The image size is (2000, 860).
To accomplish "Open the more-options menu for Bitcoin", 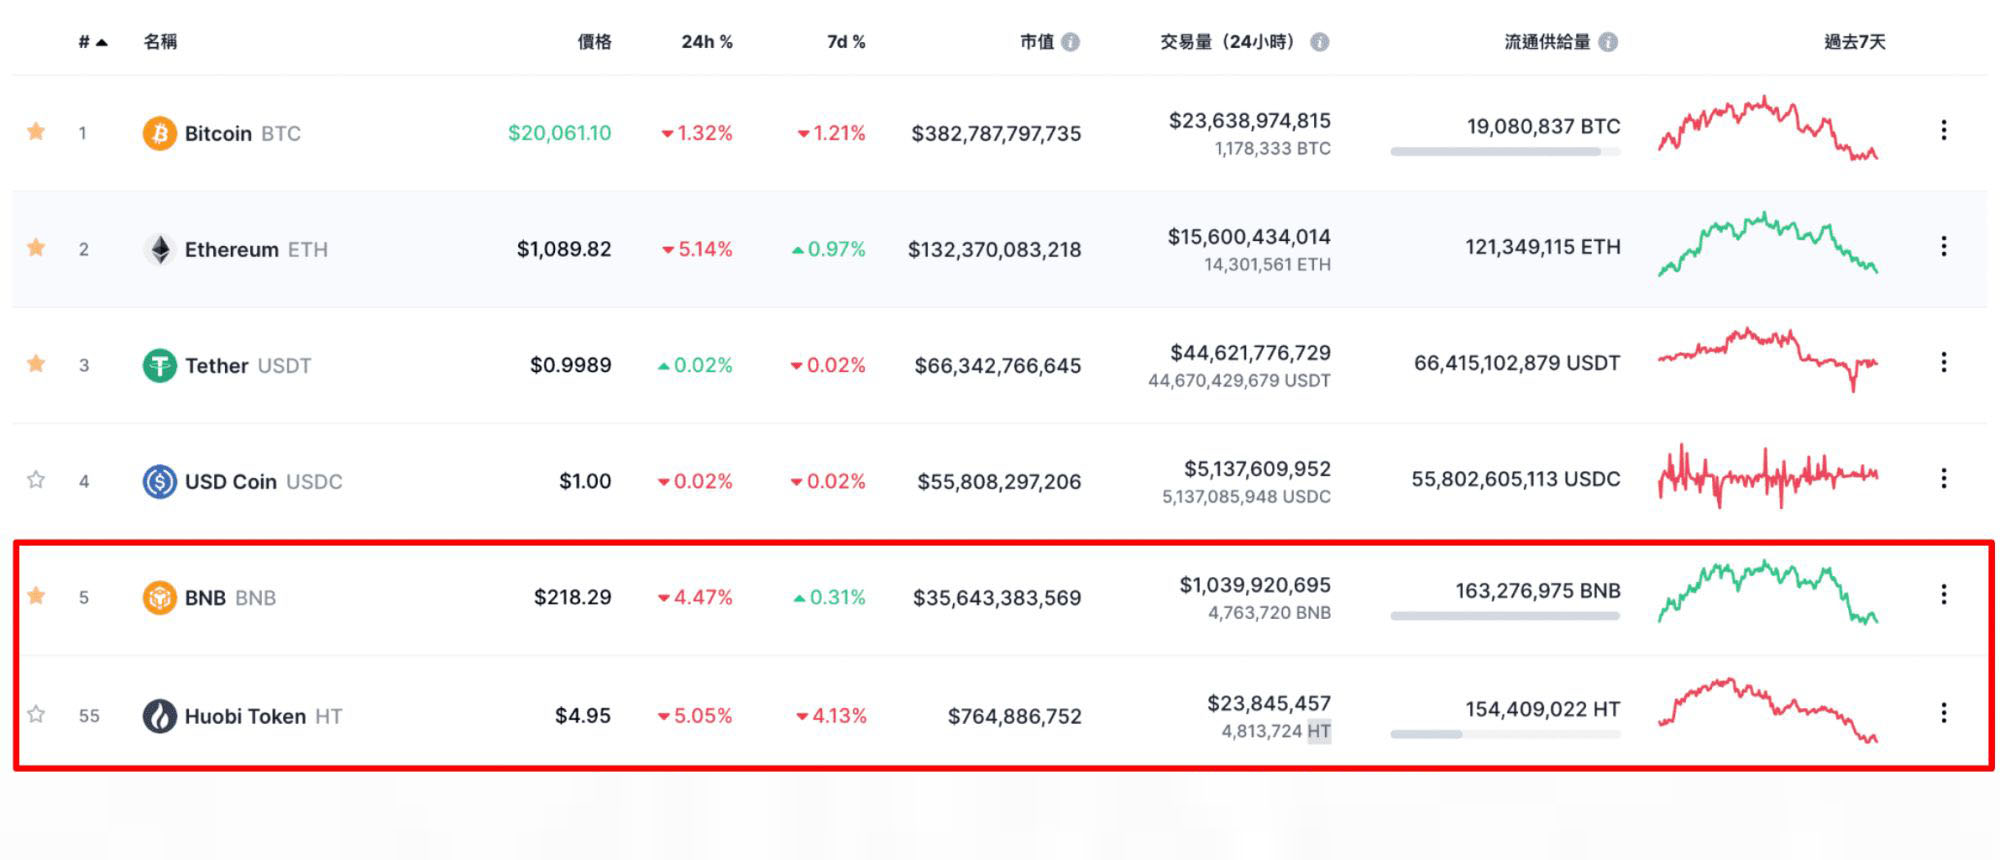I will click(x=1943, y=130).
